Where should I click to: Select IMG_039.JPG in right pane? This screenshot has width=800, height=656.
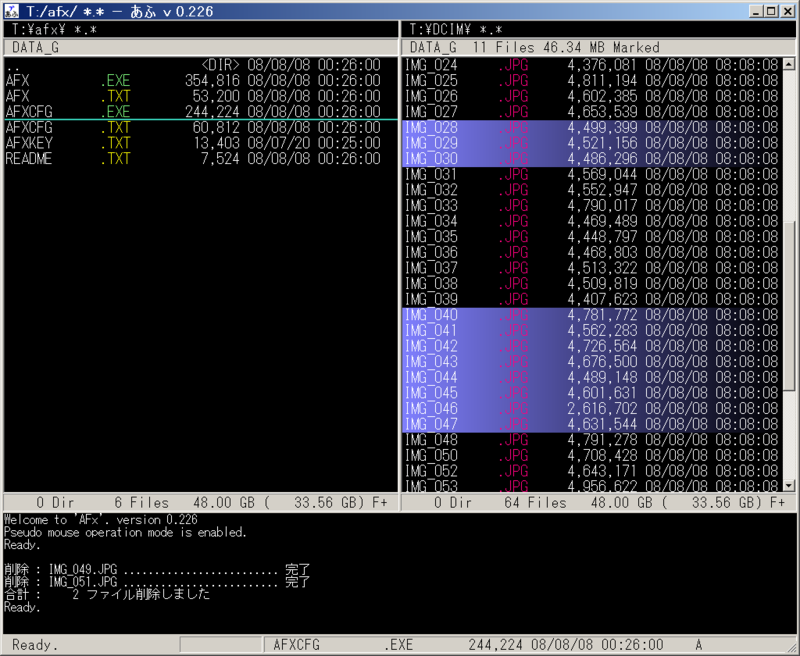tap(592, 299)
